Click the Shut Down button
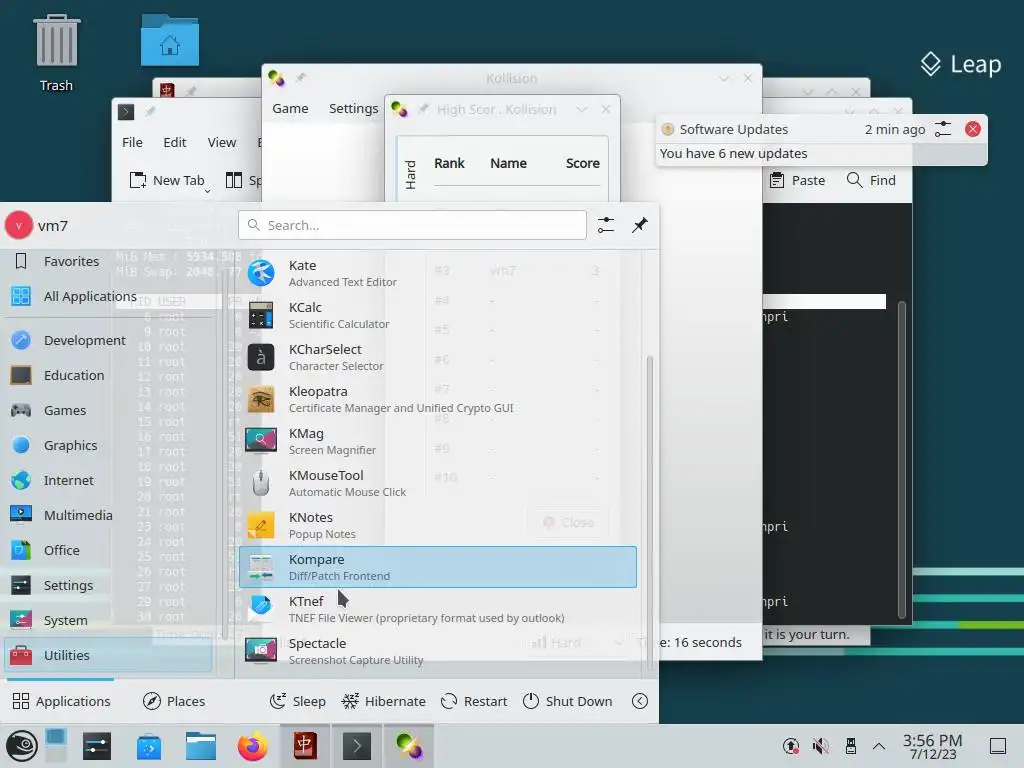Image resolution: width=1024 pixels, height=768 pixels. (x=568, y=701)
